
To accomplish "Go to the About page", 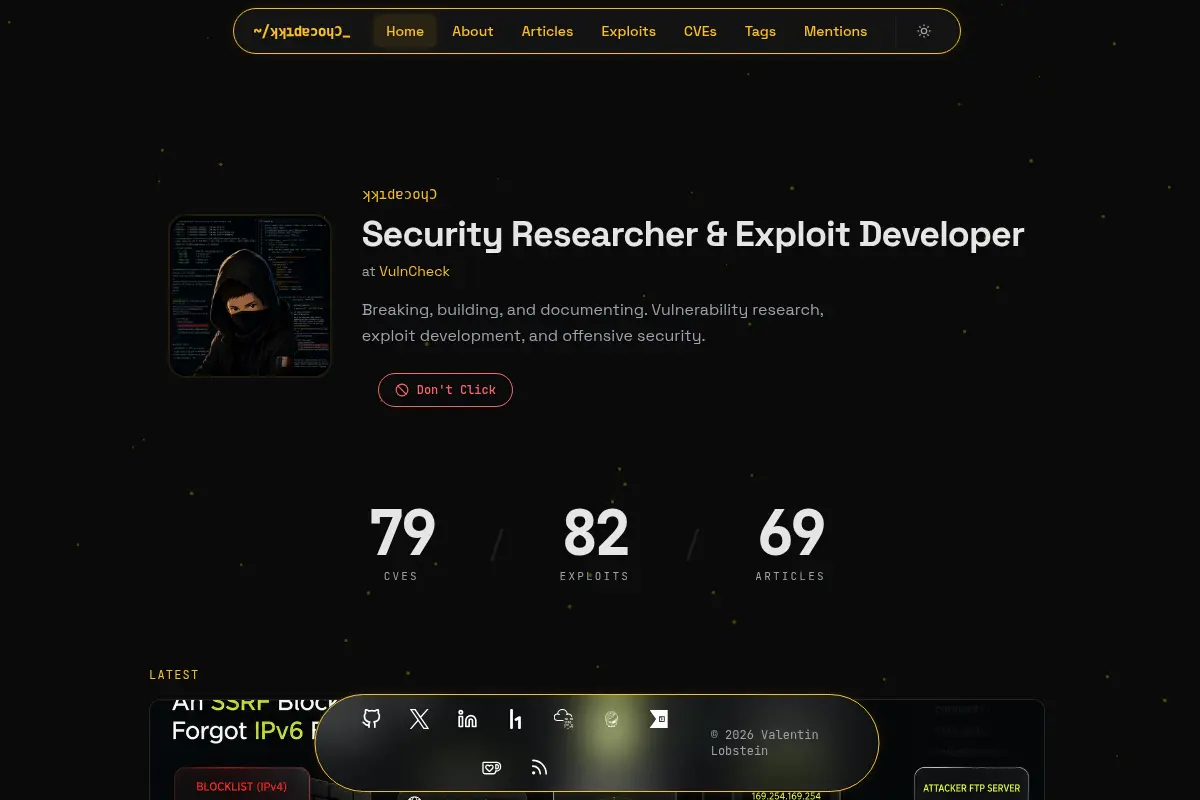I will 473,31.
